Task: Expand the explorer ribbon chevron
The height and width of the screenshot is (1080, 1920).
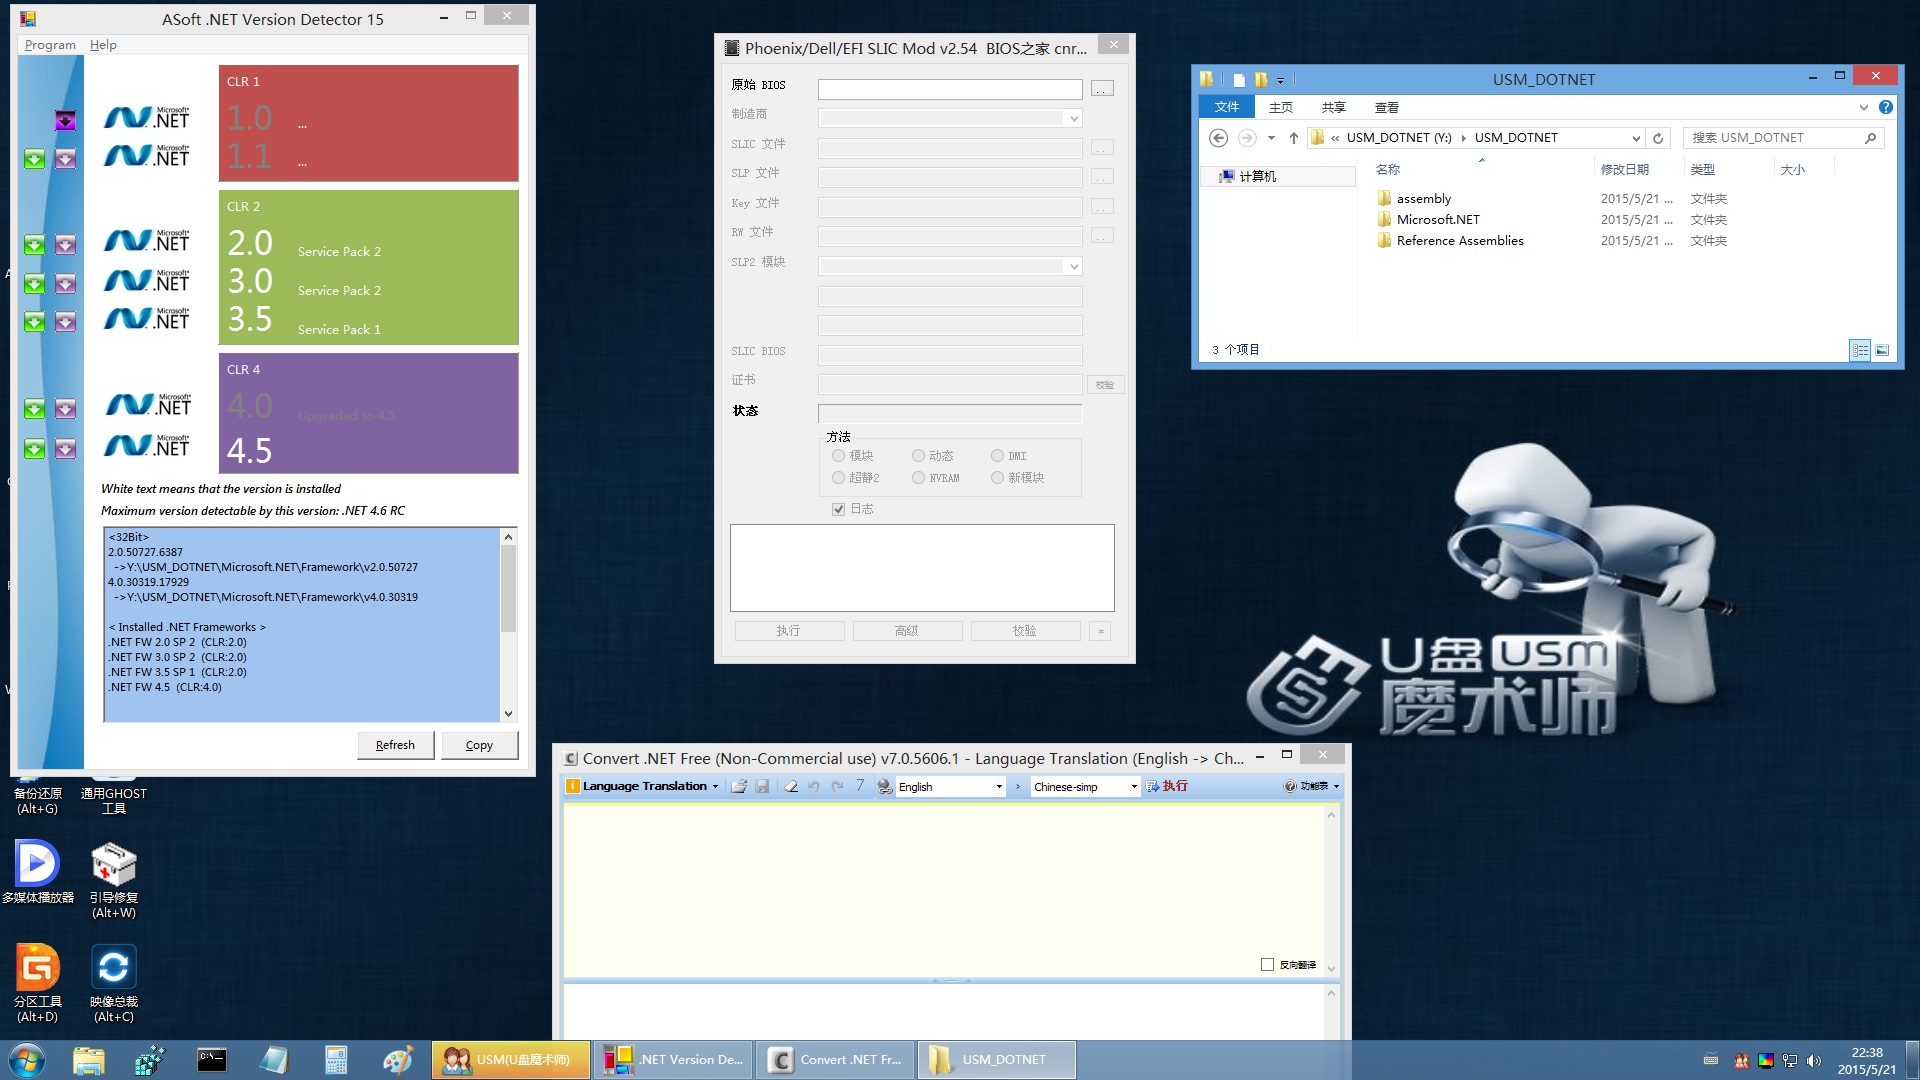Action: pos(1863,107)
